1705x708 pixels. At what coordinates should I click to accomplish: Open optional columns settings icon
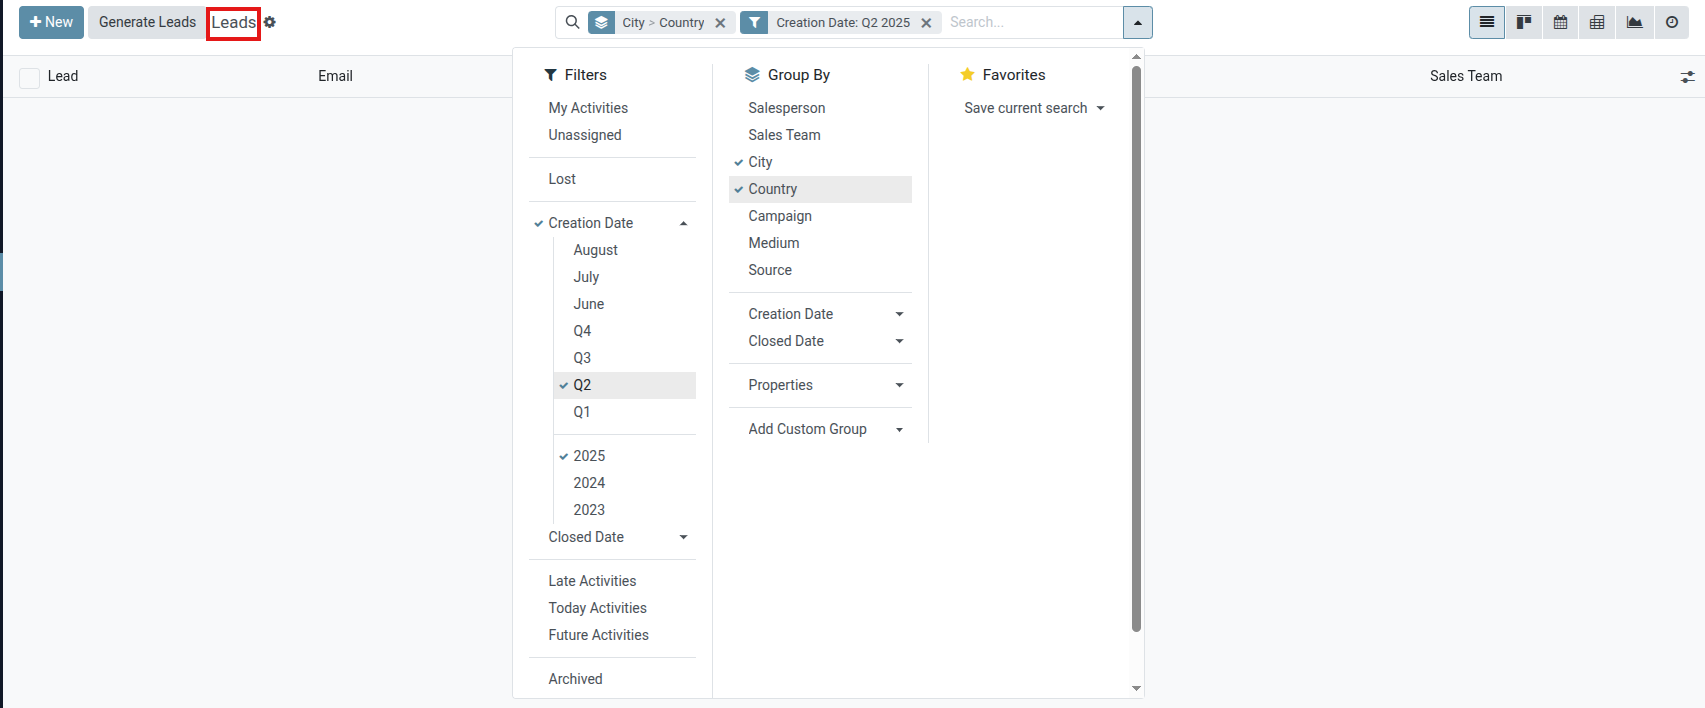(x=1687, y=76)
